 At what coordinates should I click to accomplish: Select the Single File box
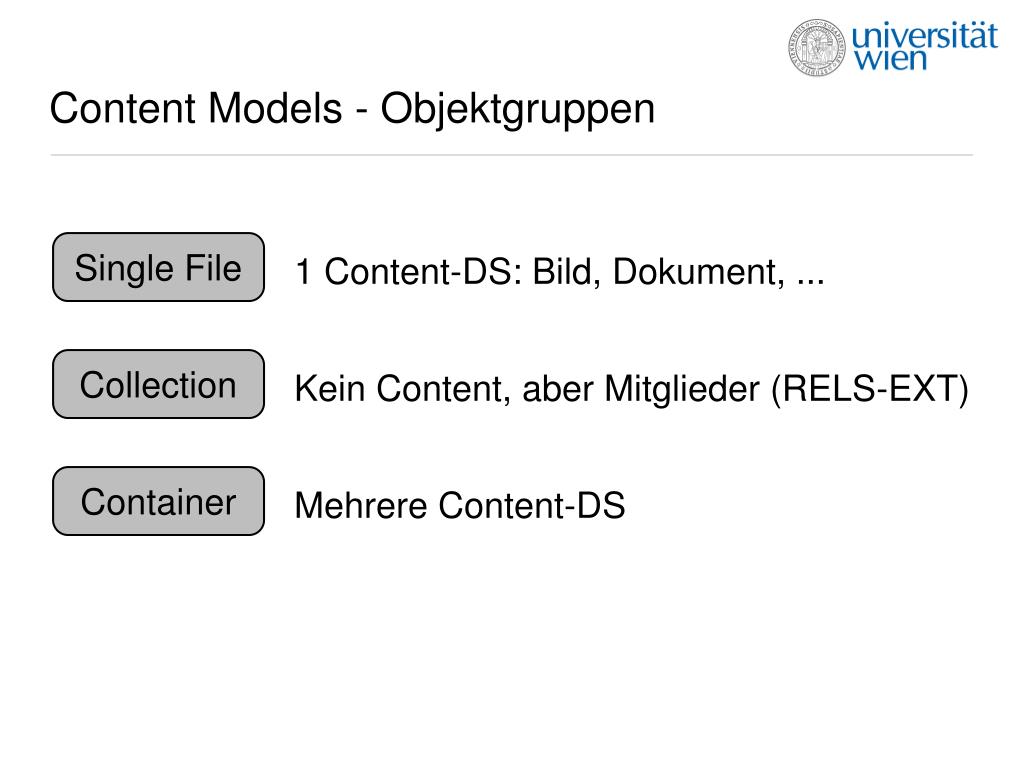click(159, 267)
